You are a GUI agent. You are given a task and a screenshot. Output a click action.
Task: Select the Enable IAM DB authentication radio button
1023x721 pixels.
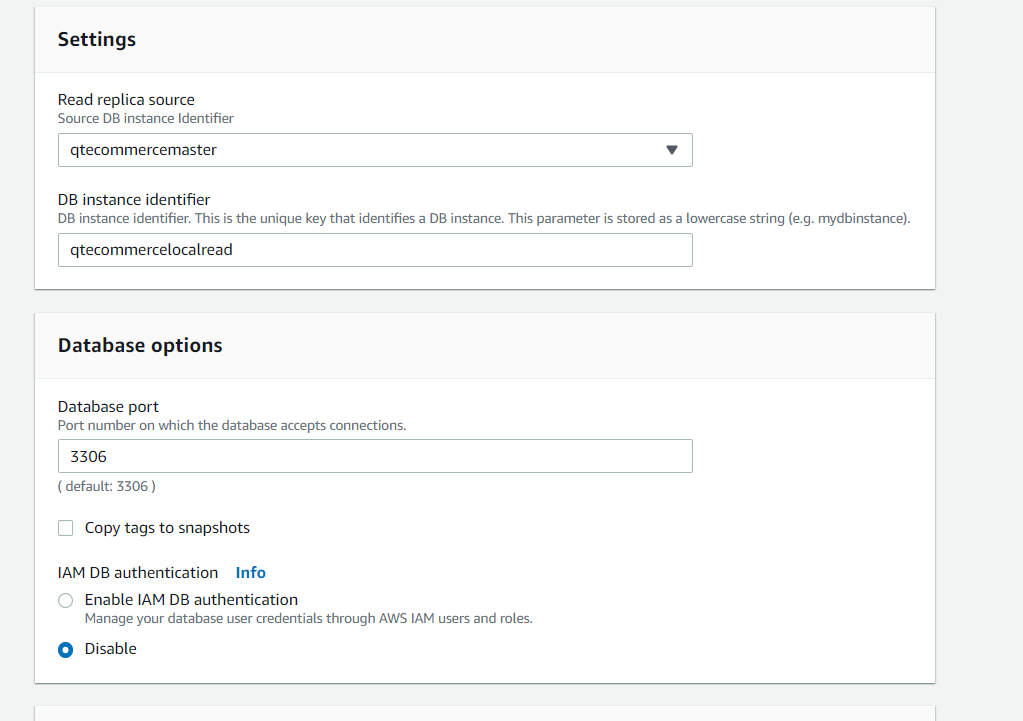click(x=66, y=600)
